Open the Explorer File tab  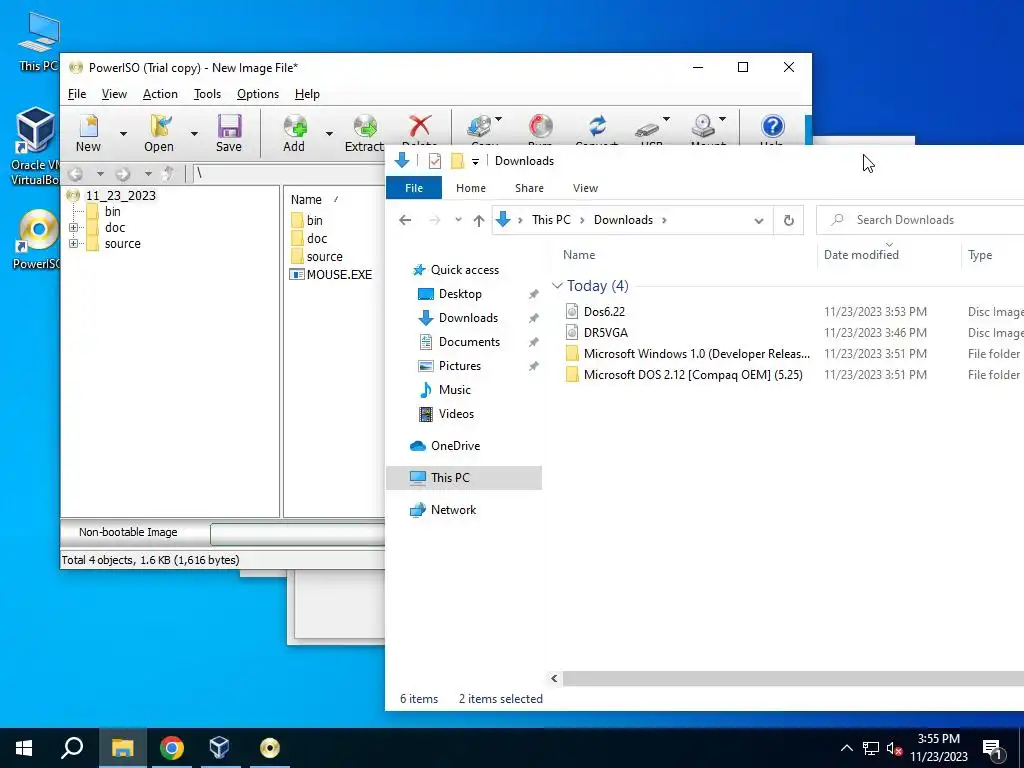[x=414, y=188]
